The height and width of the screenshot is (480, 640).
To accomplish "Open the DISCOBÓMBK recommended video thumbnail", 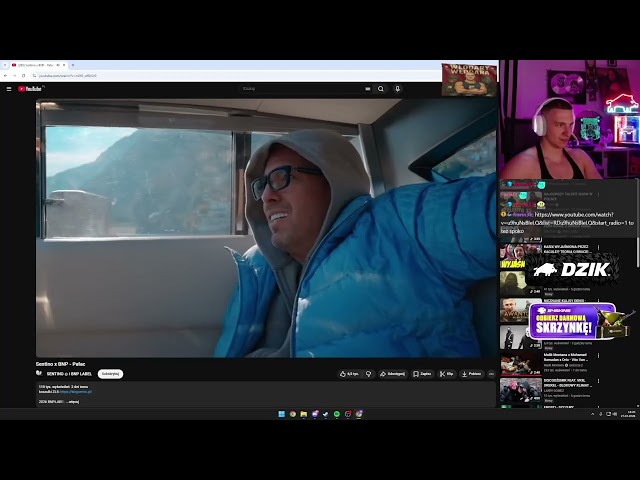I will 520,390.
